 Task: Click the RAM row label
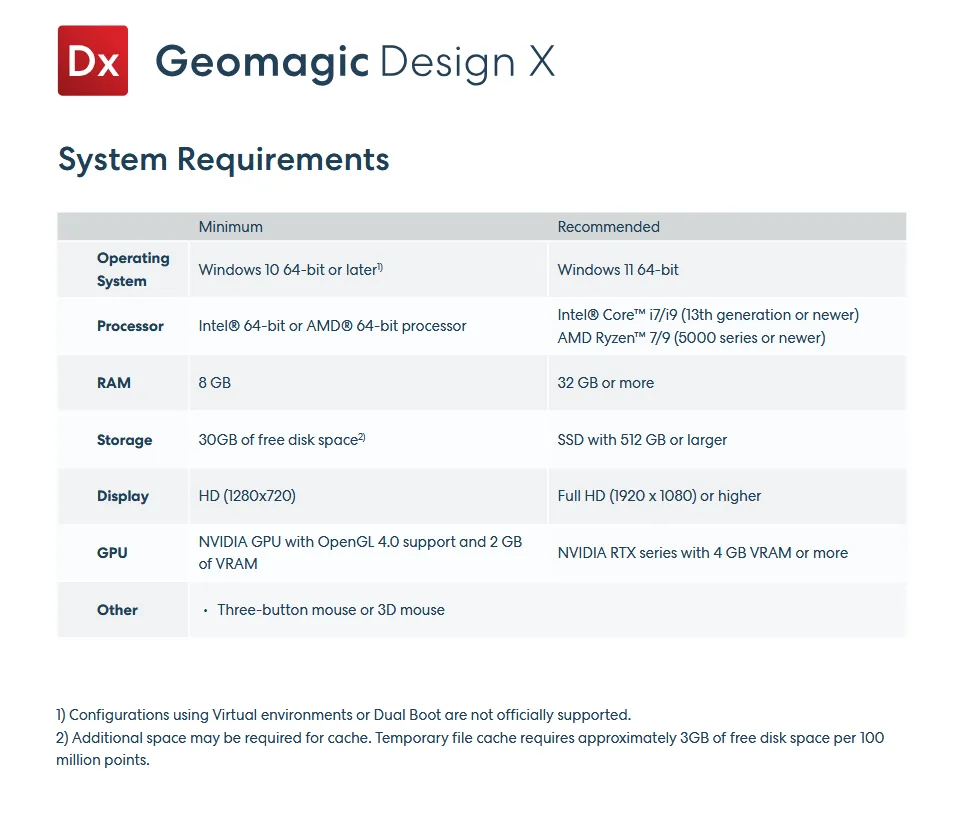(114, 383)
